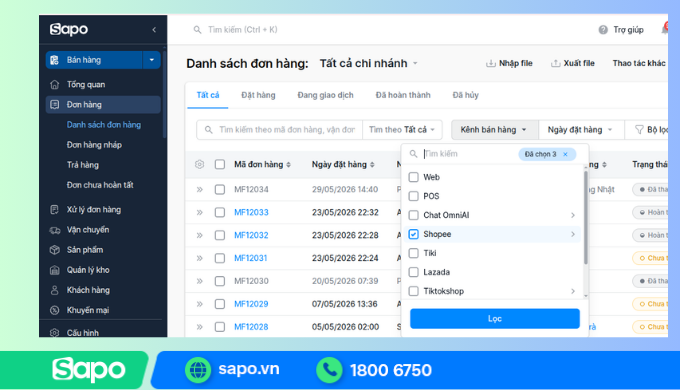Click the Cấu hình gear icon
The image size is (680, 390).
(x=55, y=333)
